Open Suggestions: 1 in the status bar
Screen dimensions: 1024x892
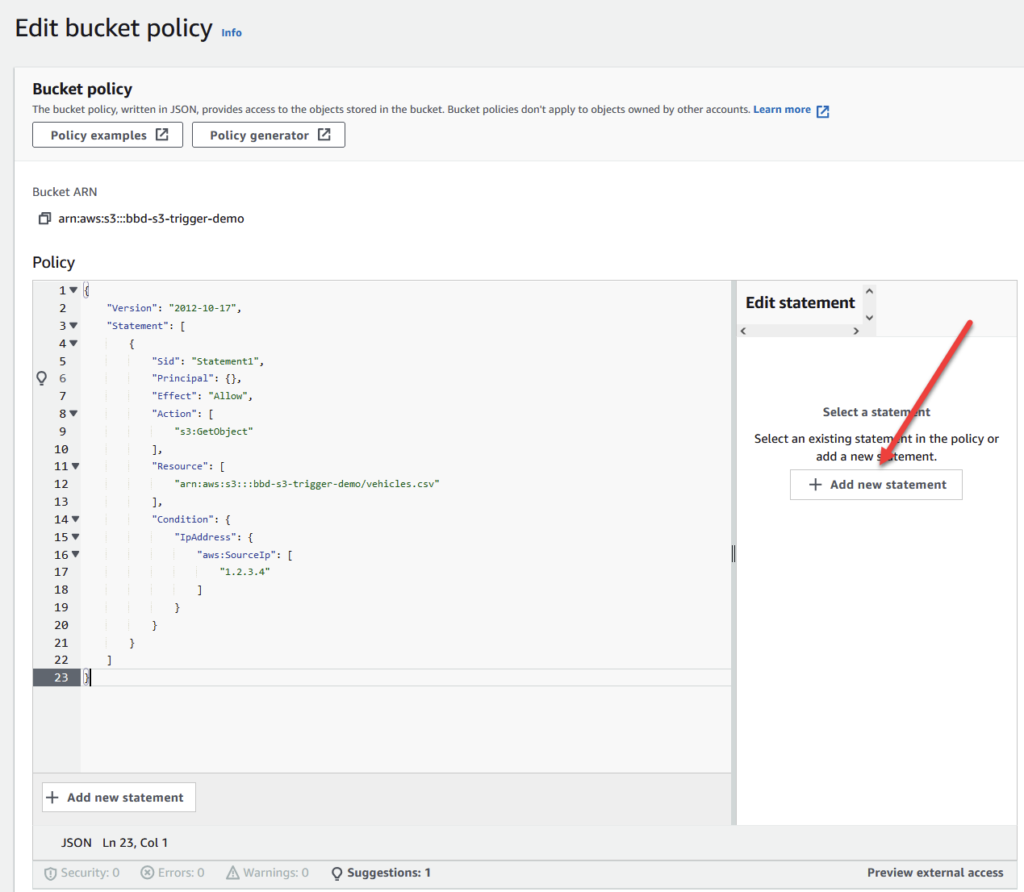click(380, 873)
